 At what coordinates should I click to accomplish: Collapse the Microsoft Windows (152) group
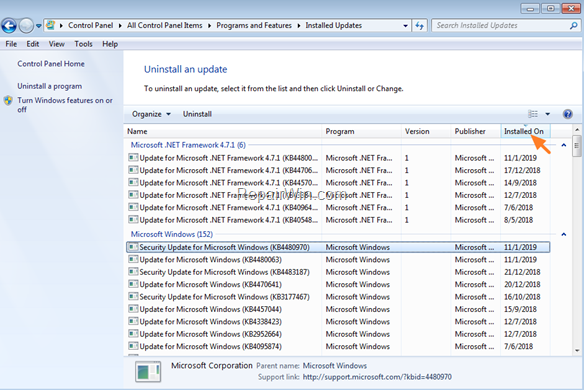pyautogui.click(x=564, y=234)
